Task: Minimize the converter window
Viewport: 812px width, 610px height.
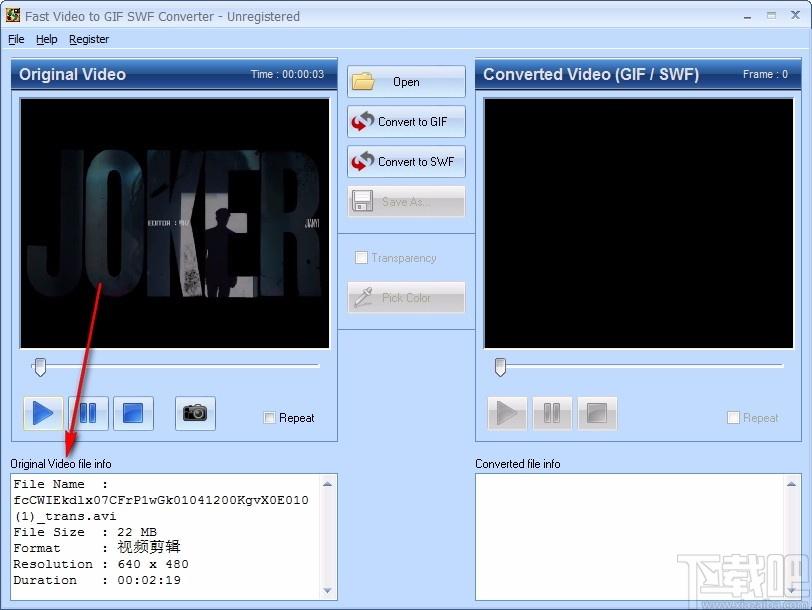Action: [747, 16]
